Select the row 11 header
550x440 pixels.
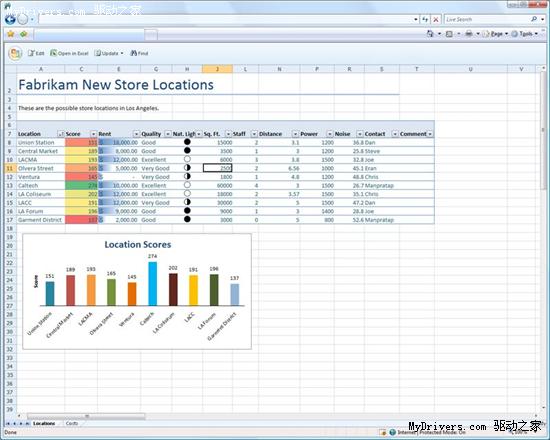10,168
